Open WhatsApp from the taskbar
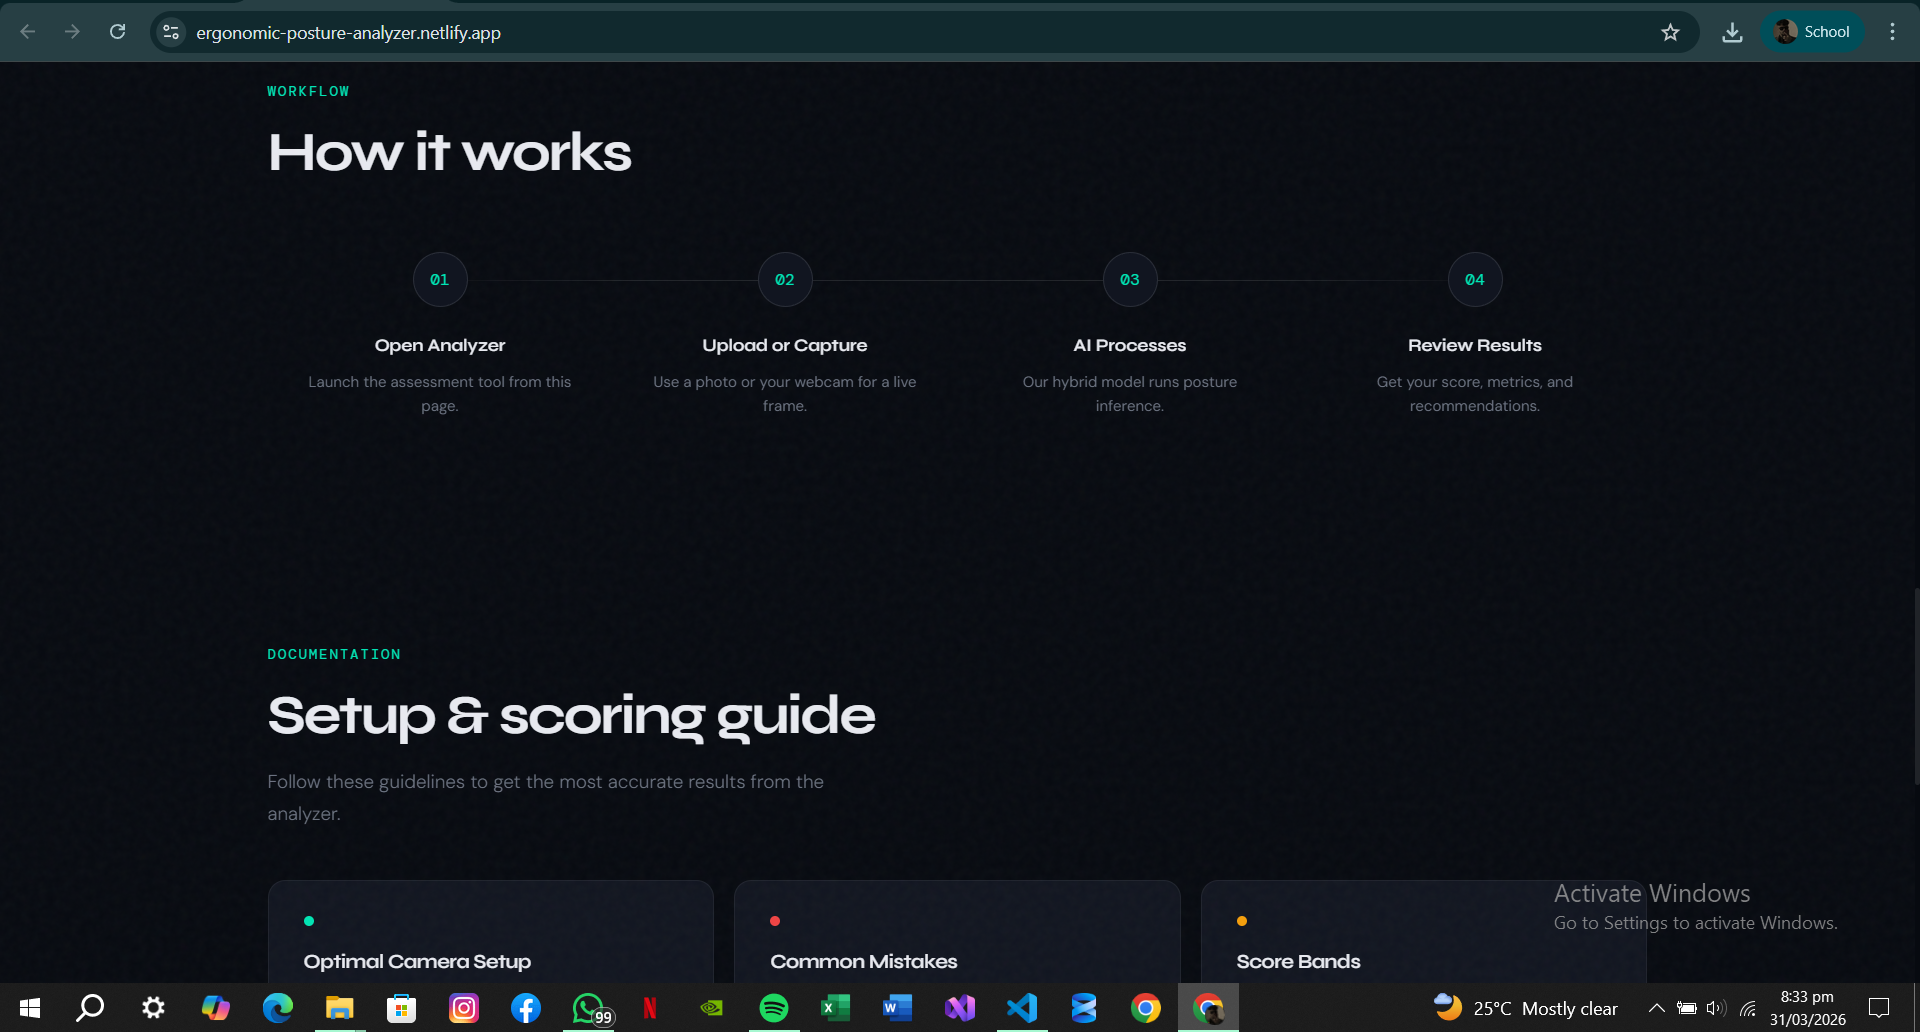Image resolution: width=1920 pixels, height=1032 pixels. click(x=588, y=1008)
